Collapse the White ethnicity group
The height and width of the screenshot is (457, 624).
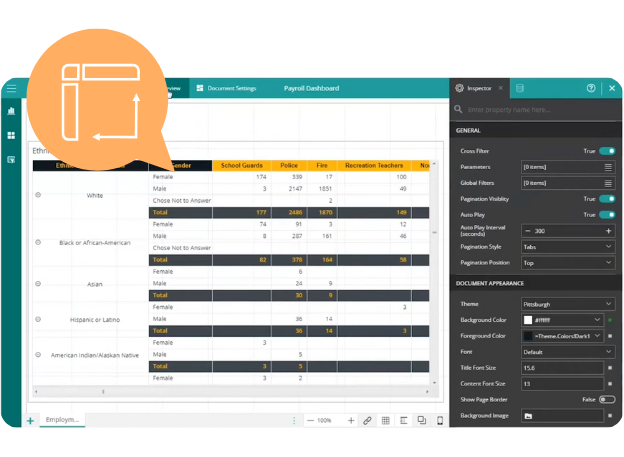point(38,195)
